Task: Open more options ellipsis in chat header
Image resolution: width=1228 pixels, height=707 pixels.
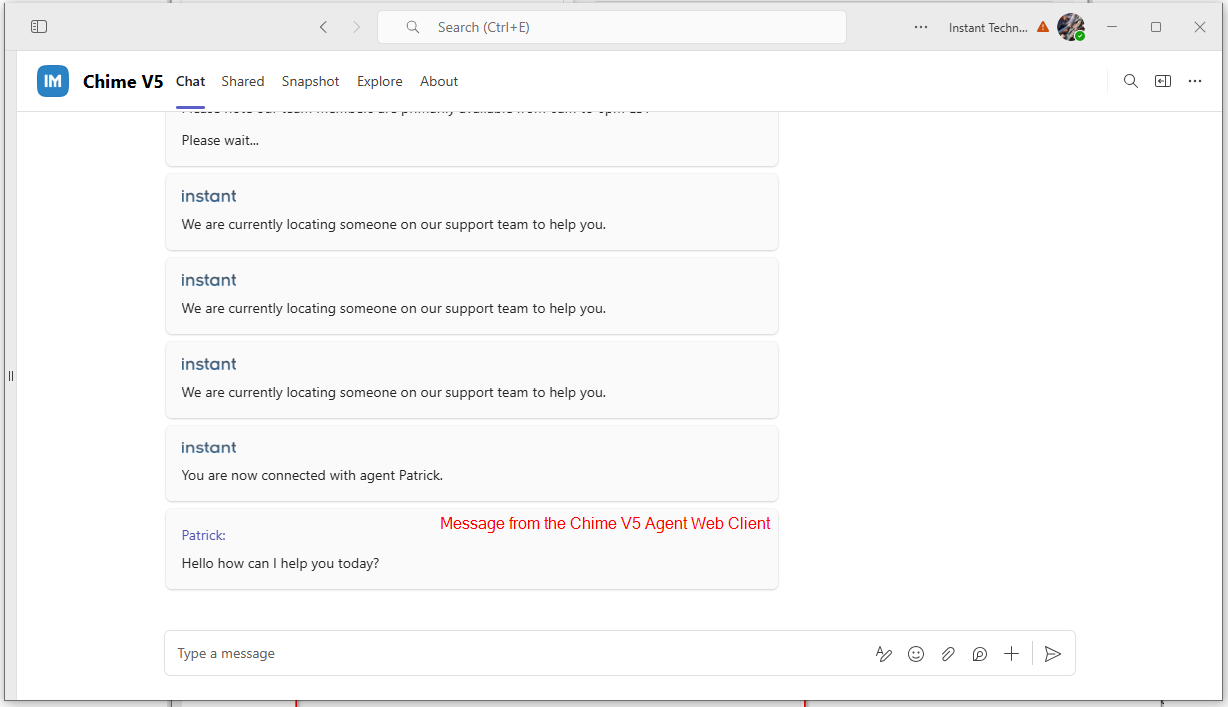Action: coord(1195,81)
